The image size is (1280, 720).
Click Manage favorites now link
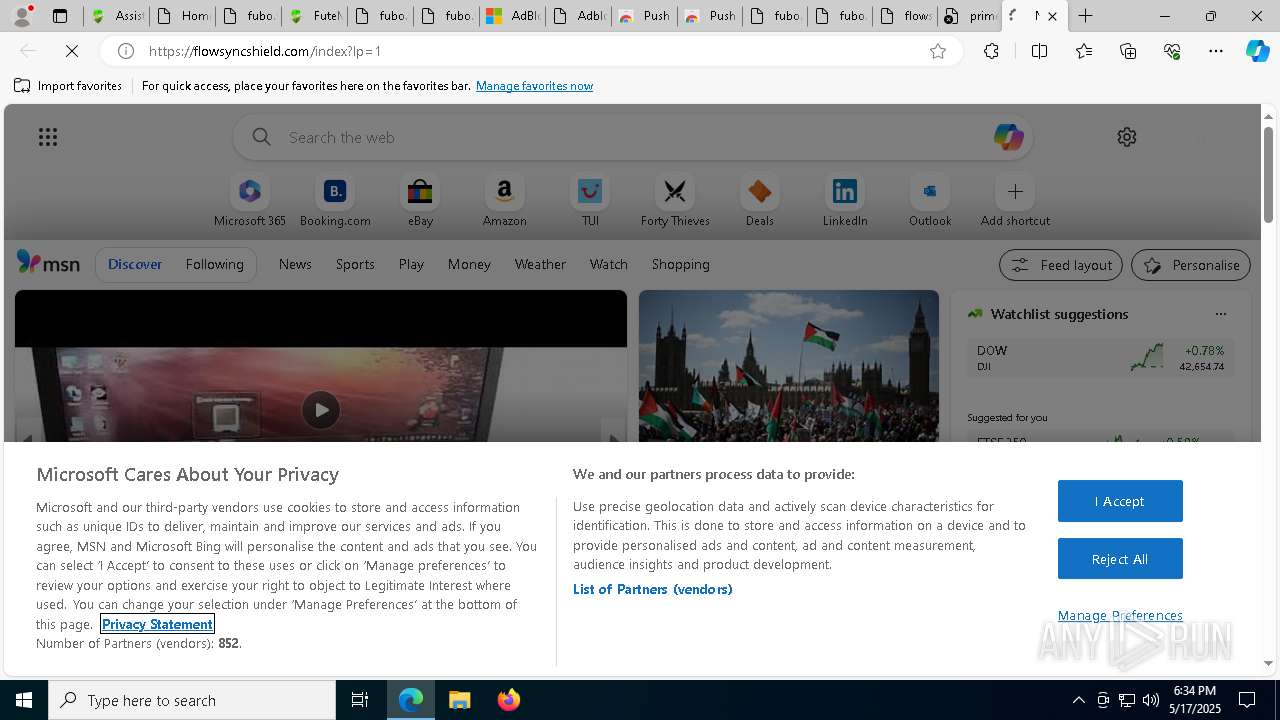(534, 86)
